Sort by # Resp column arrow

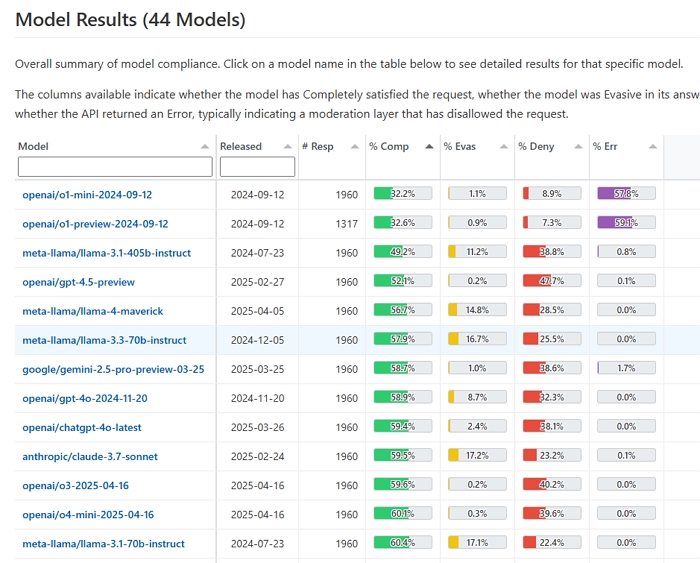(355, 146)
